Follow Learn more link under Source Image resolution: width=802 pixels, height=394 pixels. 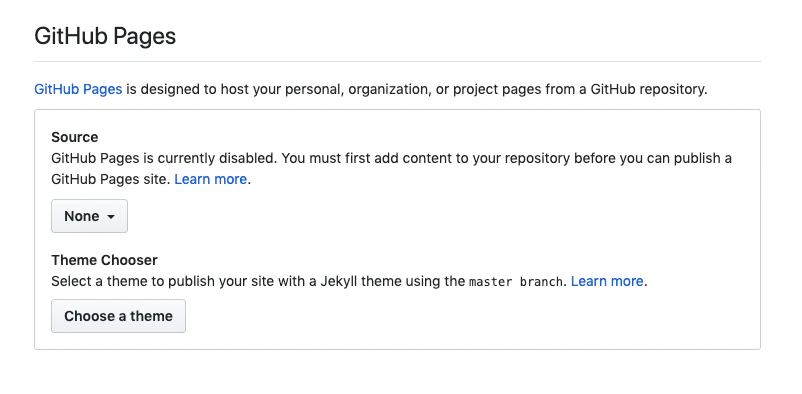211,180
